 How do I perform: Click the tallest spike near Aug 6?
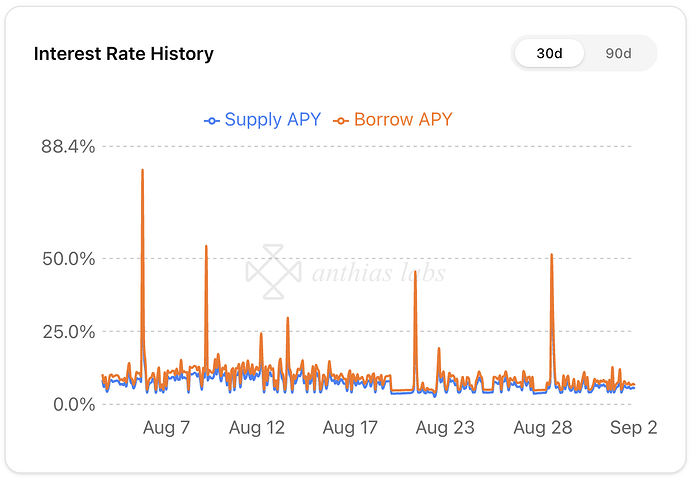tap(142, 171)
